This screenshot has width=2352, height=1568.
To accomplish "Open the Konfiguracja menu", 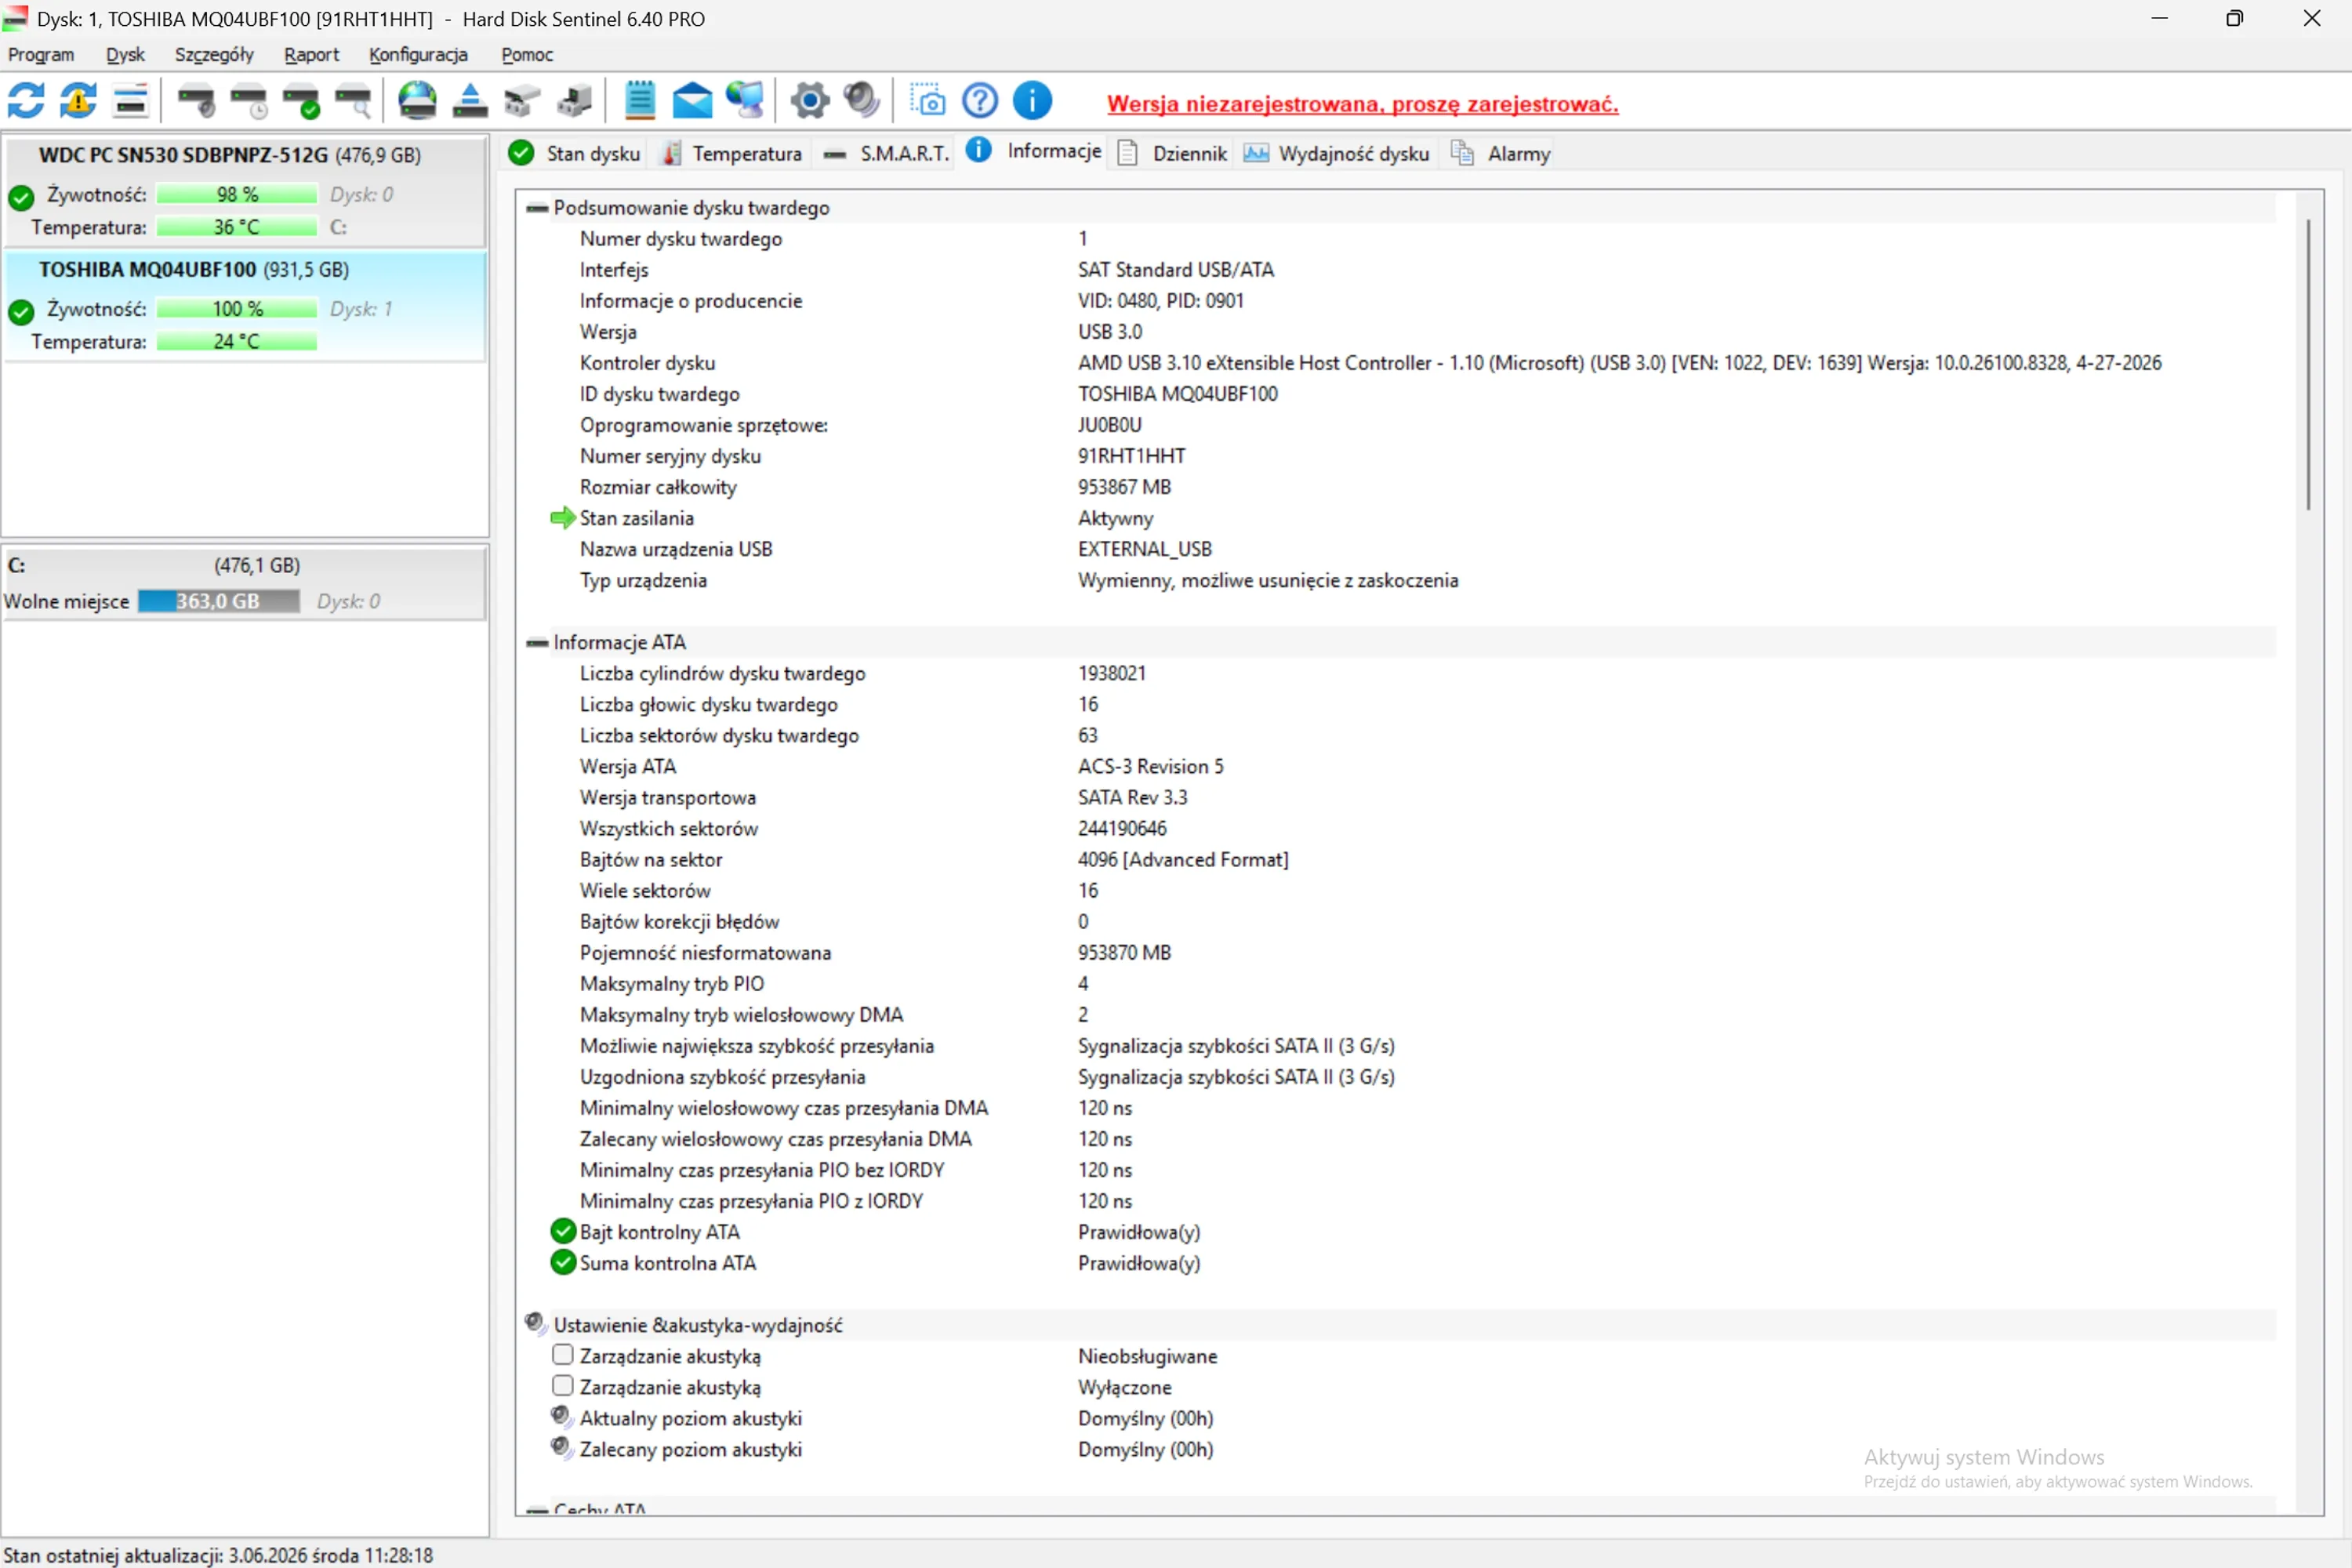I will point(418,55).
